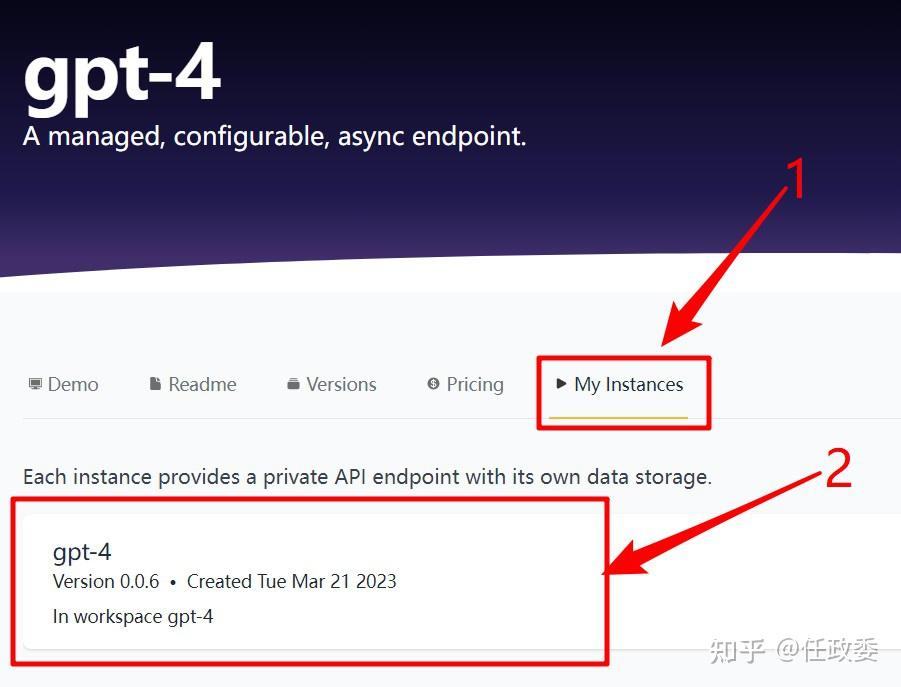Click the private API endpoint description text

pyautogui.click(x=368, y=477)
